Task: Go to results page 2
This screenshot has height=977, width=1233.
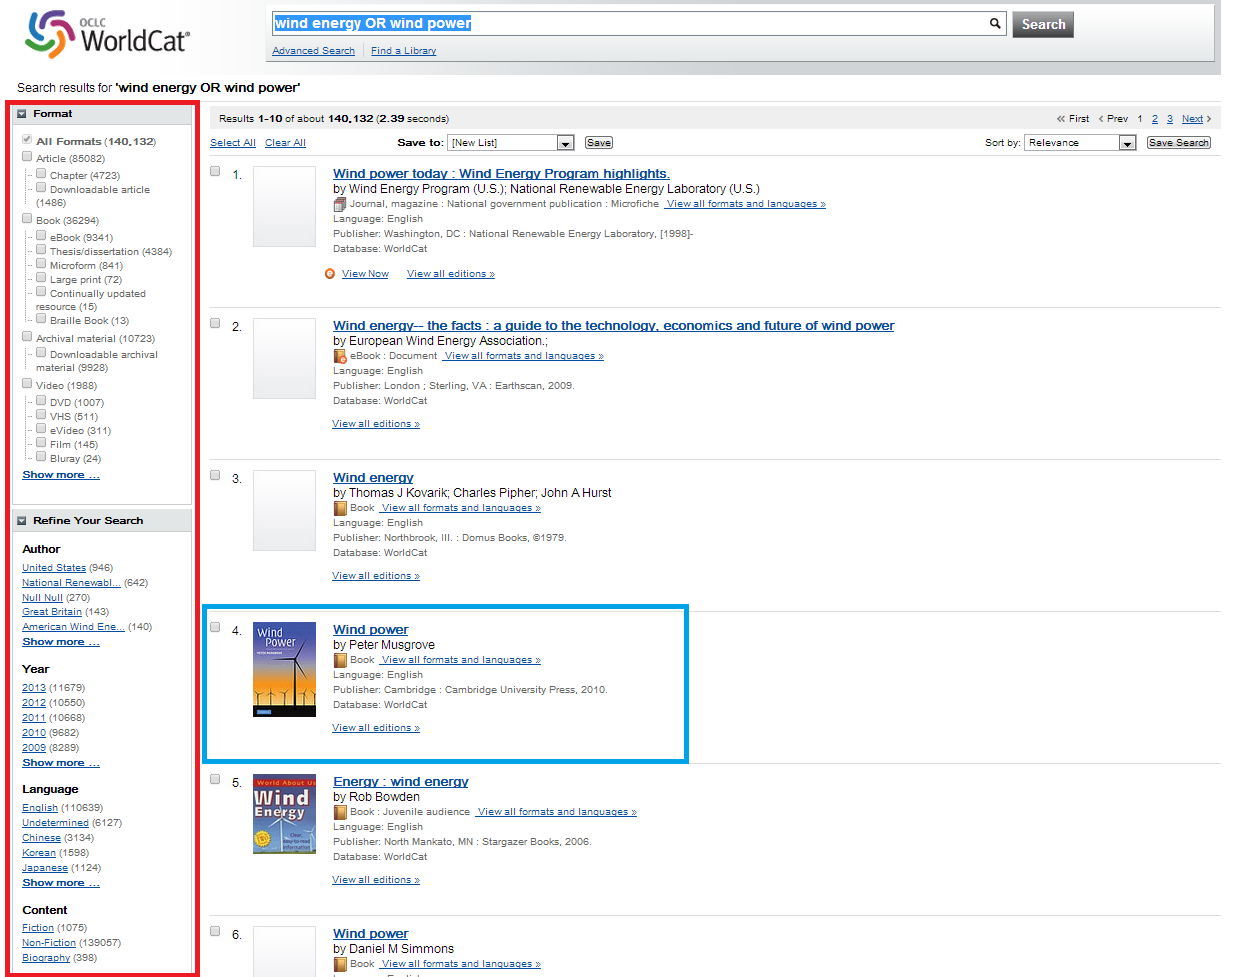Action: click(x=1155, y=119)
